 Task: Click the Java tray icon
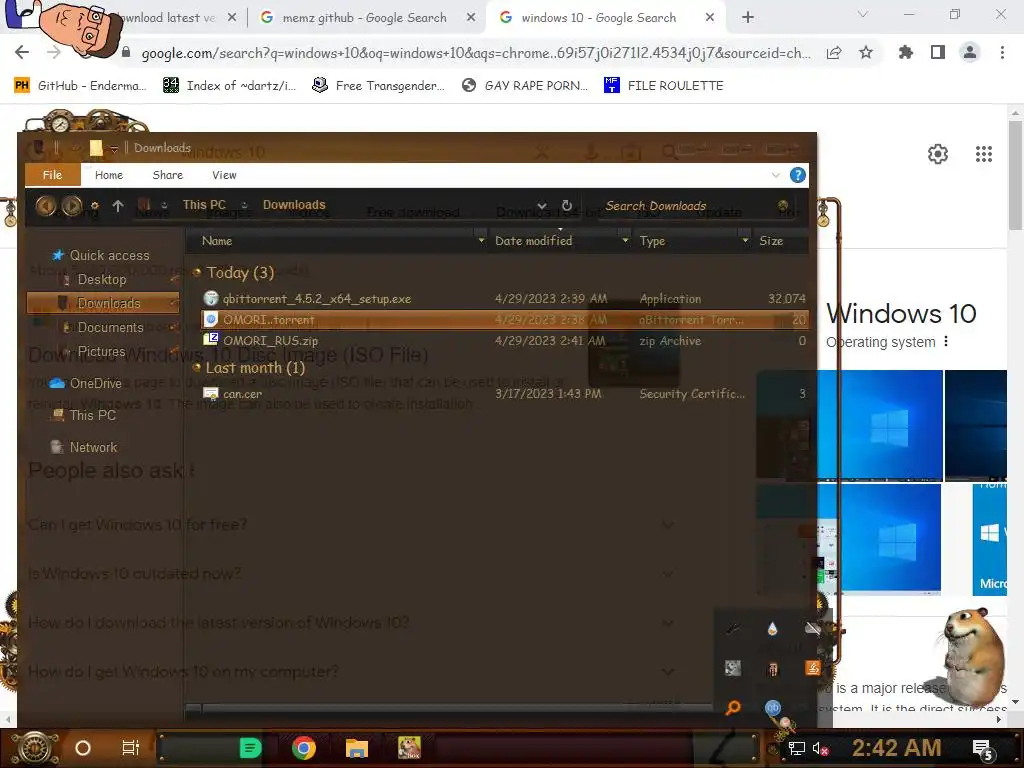(812, 667)
